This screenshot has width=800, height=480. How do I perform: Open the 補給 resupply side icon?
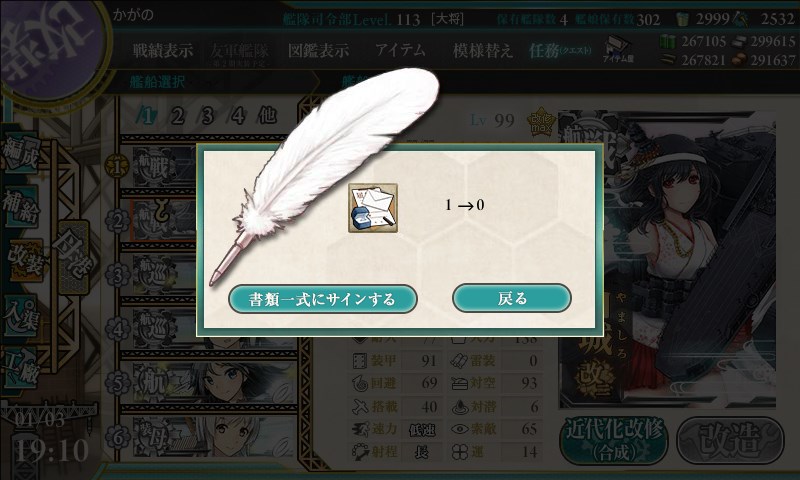point(21,208)
